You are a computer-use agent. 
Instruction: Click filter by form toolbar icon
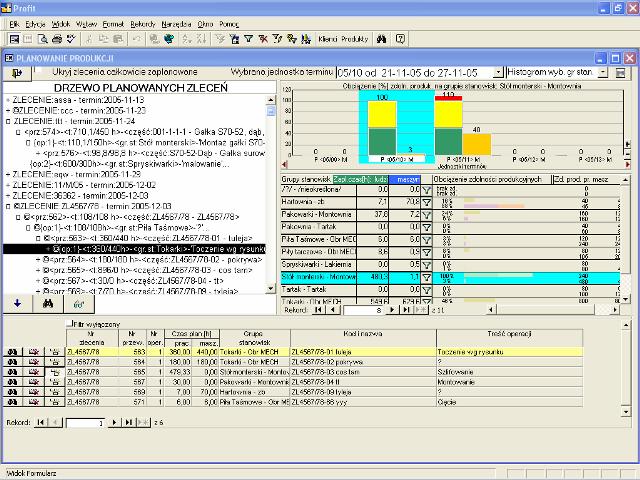click(x=234, y=39)
